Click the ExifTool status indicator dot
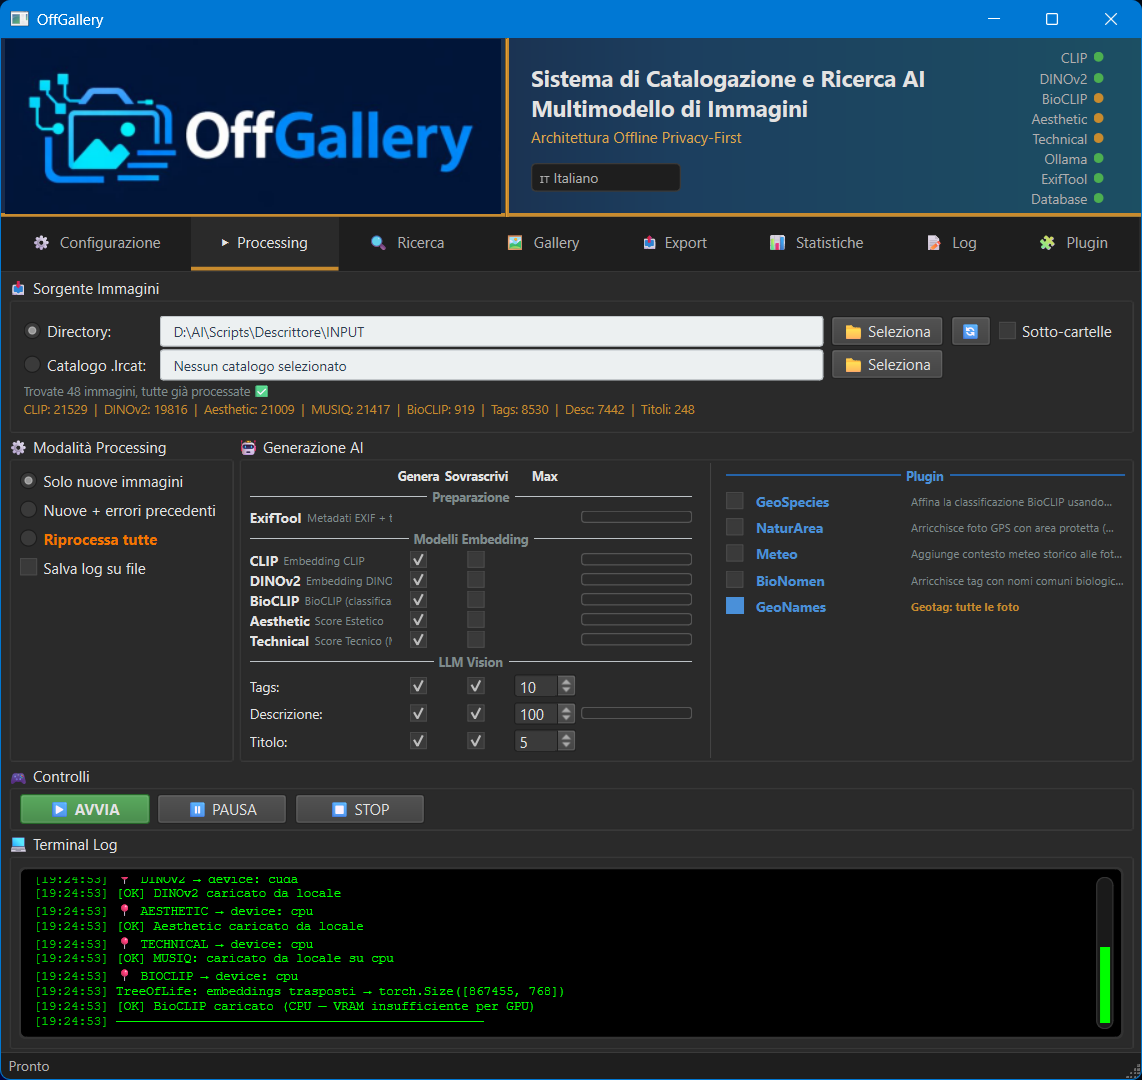The image size is (1142, 1080). pos(1098,178)
